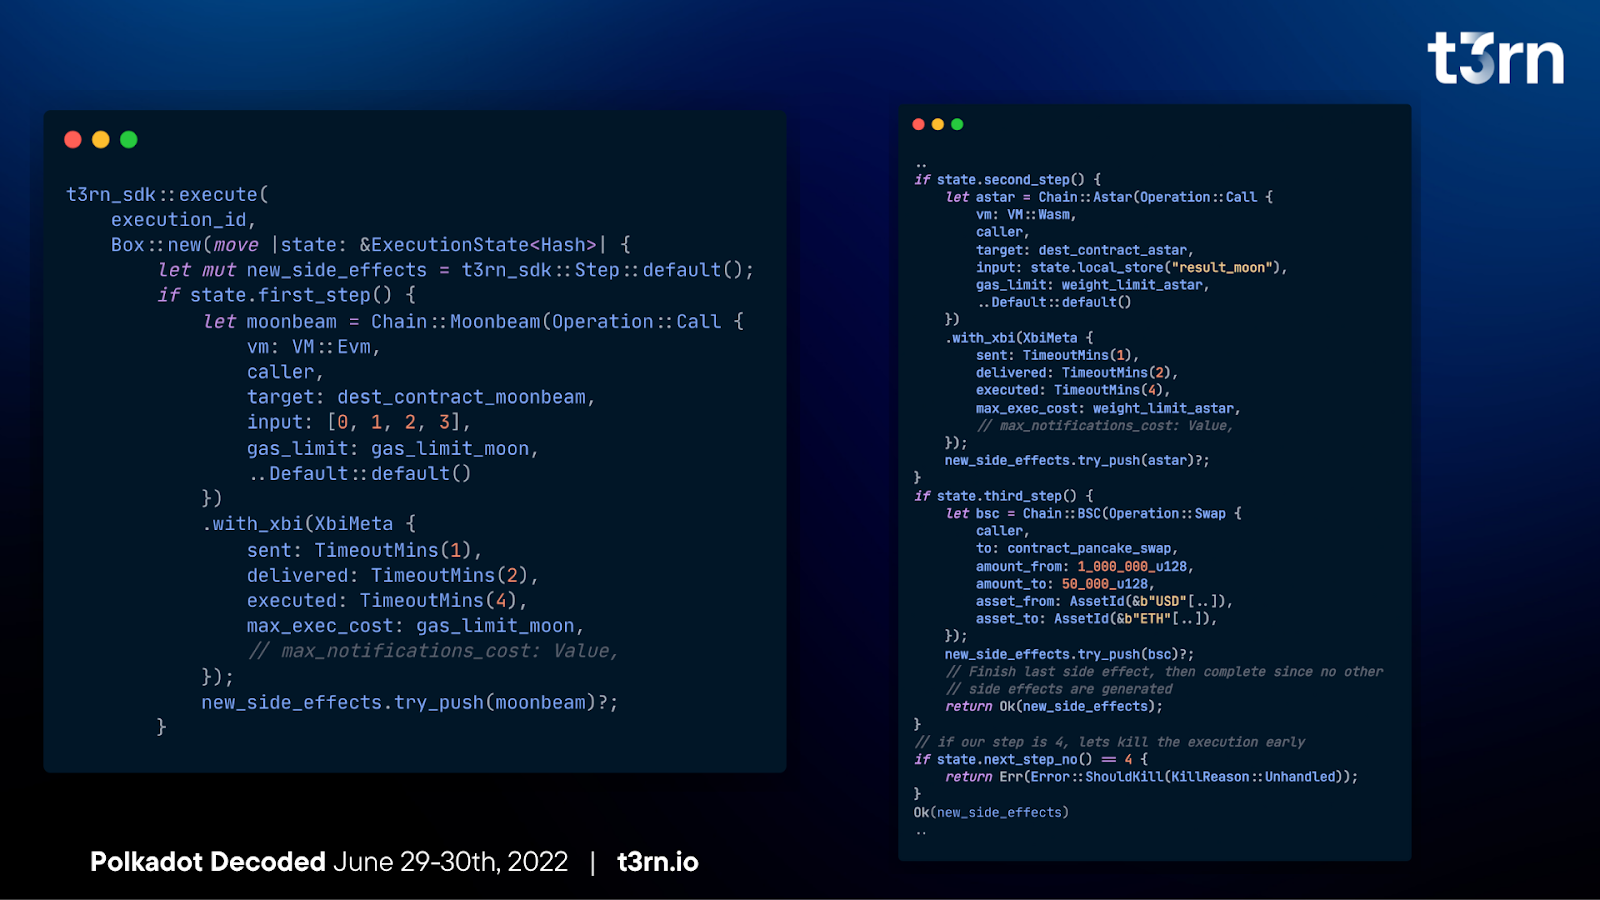Click the "input: [0, 1, 2, 3]," line

tap(359, 423)
